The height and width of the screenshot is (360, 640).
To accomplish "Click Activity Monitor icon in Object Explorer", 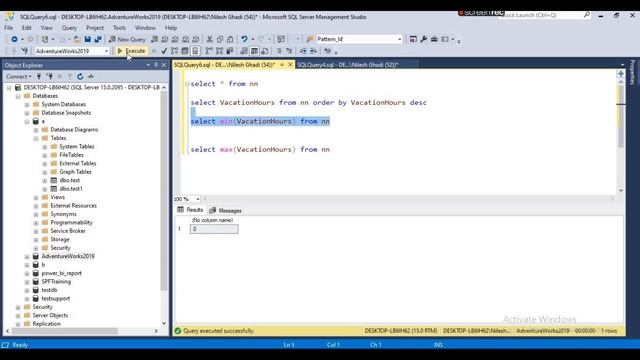I will 91,76.
